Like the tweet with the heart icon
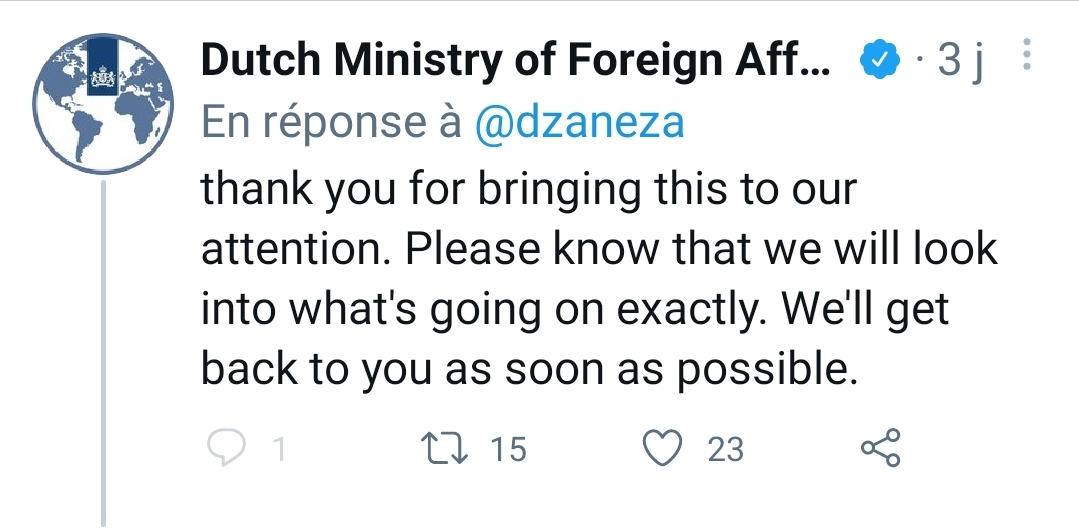The image size is (1079, 528). (662, 449)
